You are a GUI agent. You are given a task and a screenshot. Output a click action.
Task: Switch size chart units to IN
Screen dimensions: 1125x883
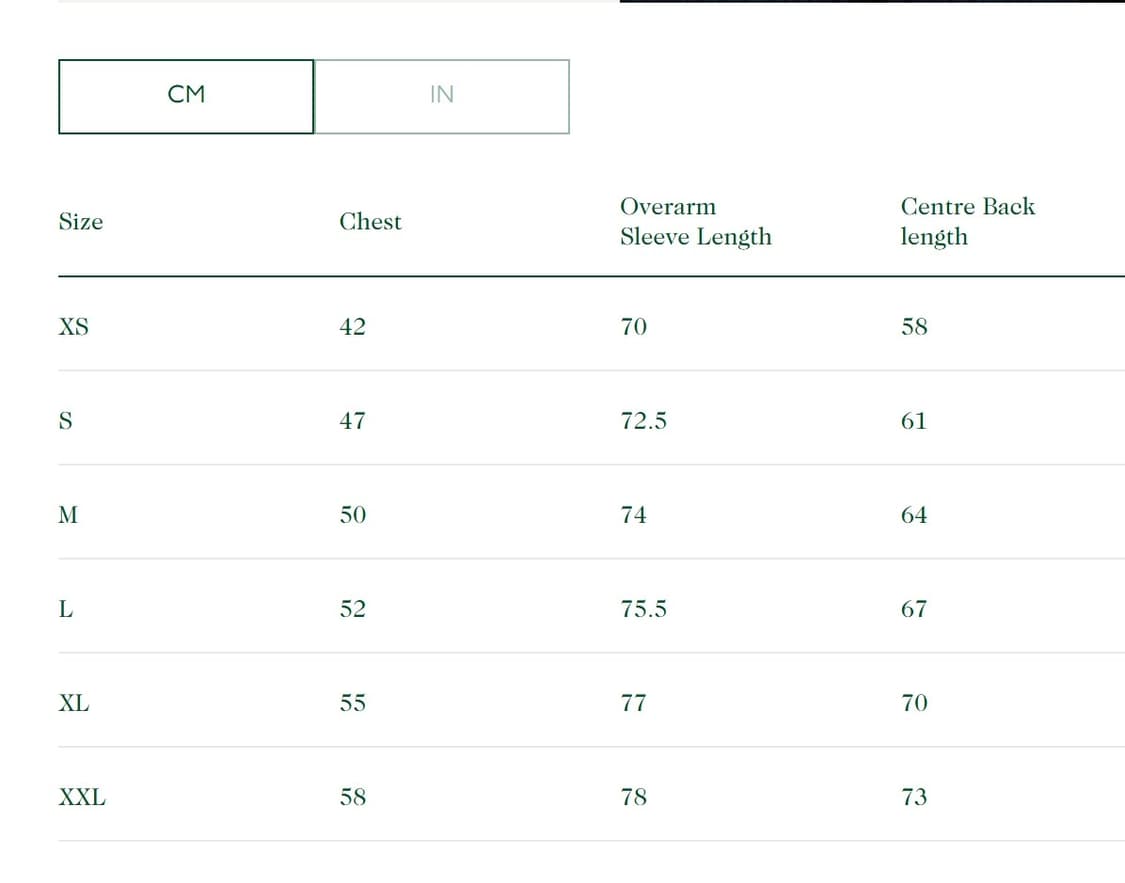pyautogui.click(x=441, y=96)
